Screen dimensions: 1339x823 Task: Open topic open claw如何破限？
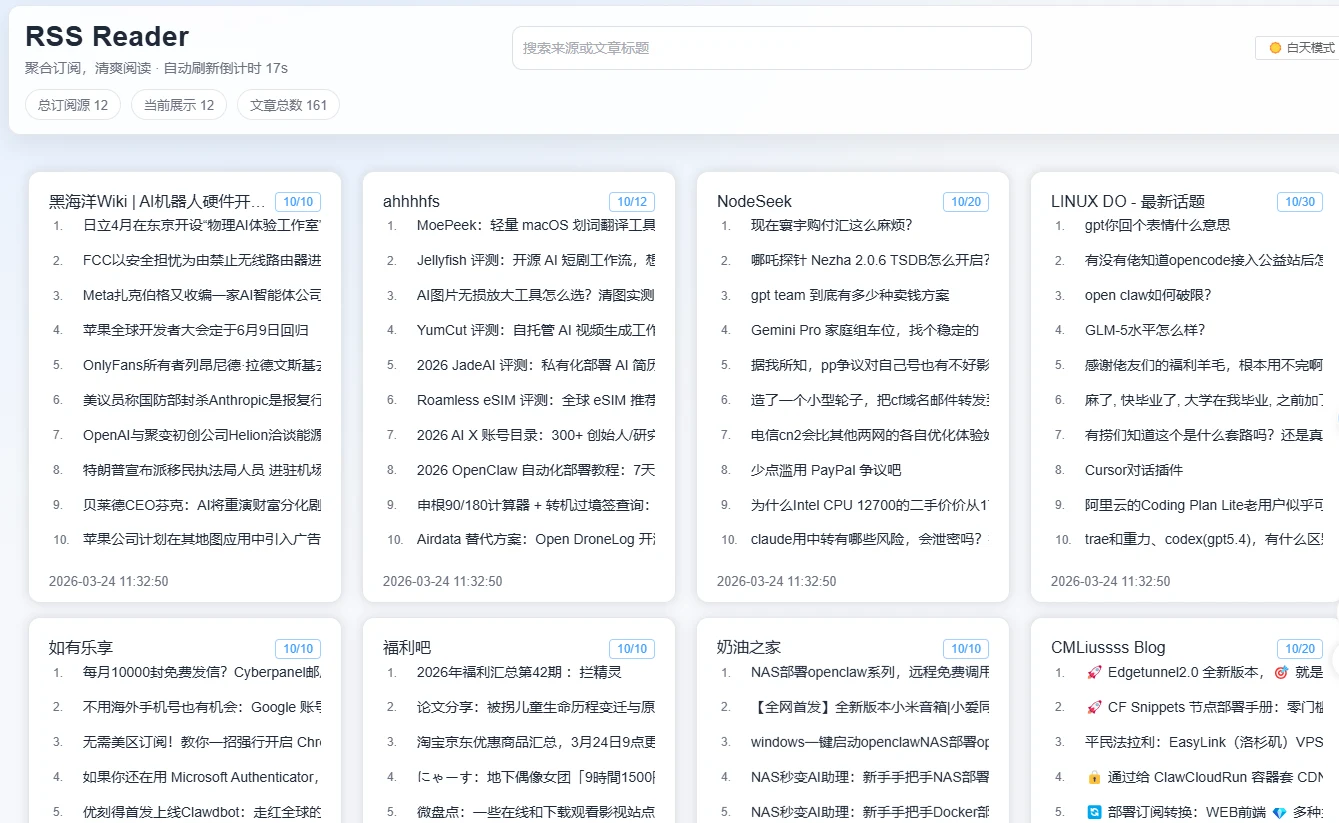coord(1148,295)
